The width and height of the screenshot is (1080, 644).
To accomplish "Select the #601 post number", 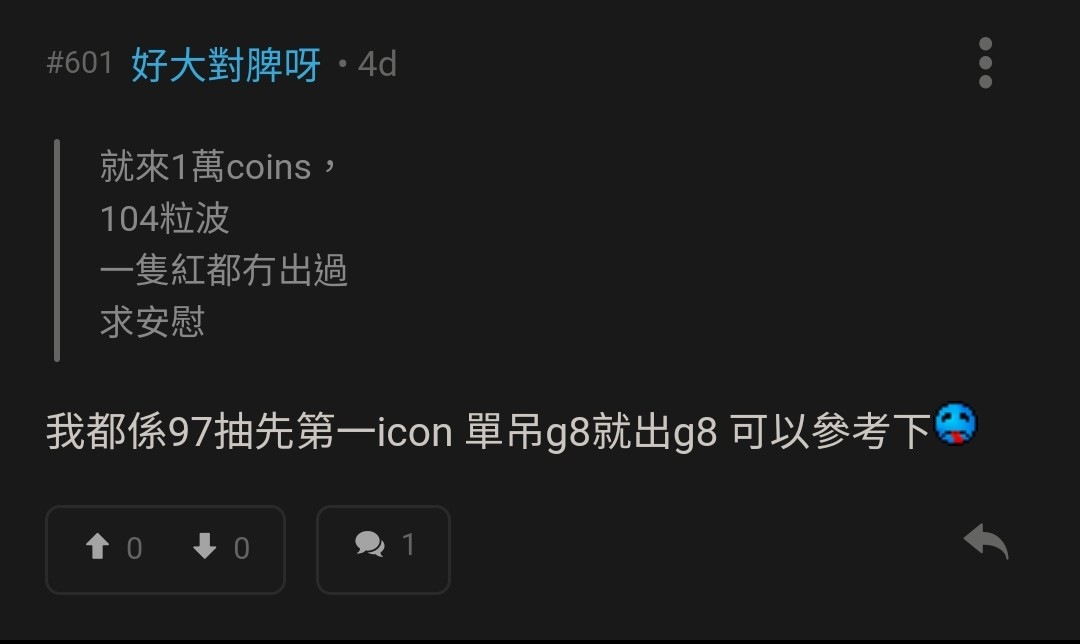I will tap(79, 63).
